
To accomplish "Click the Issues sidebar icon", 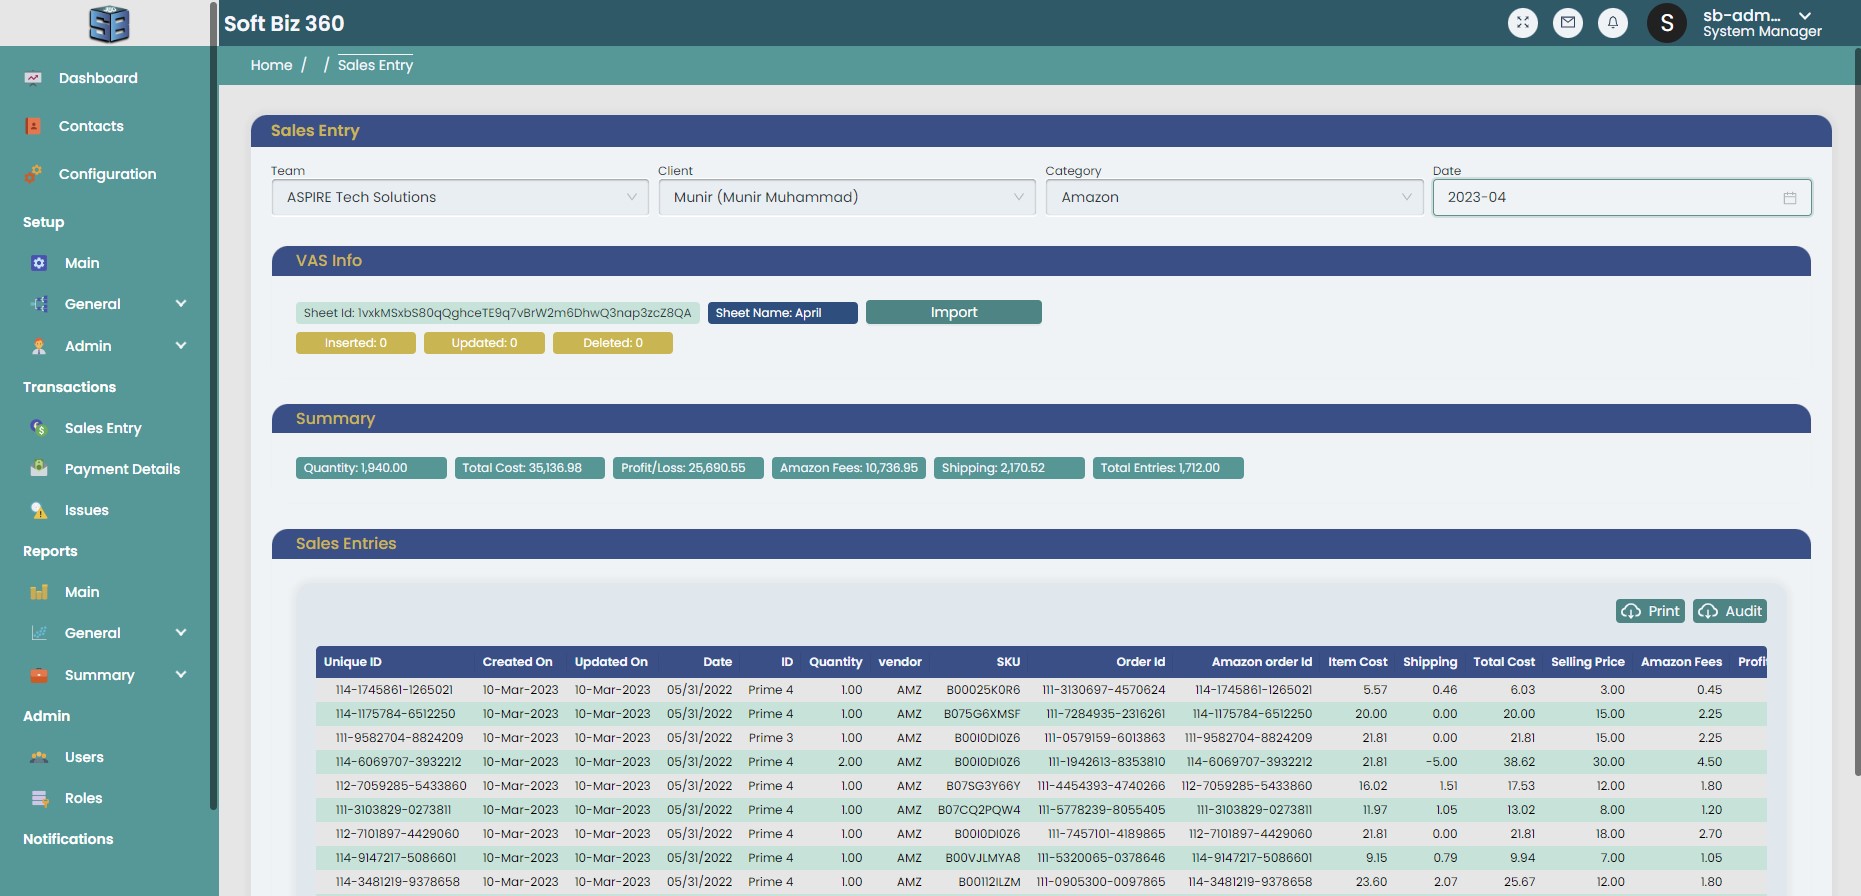I will point(39,510).
